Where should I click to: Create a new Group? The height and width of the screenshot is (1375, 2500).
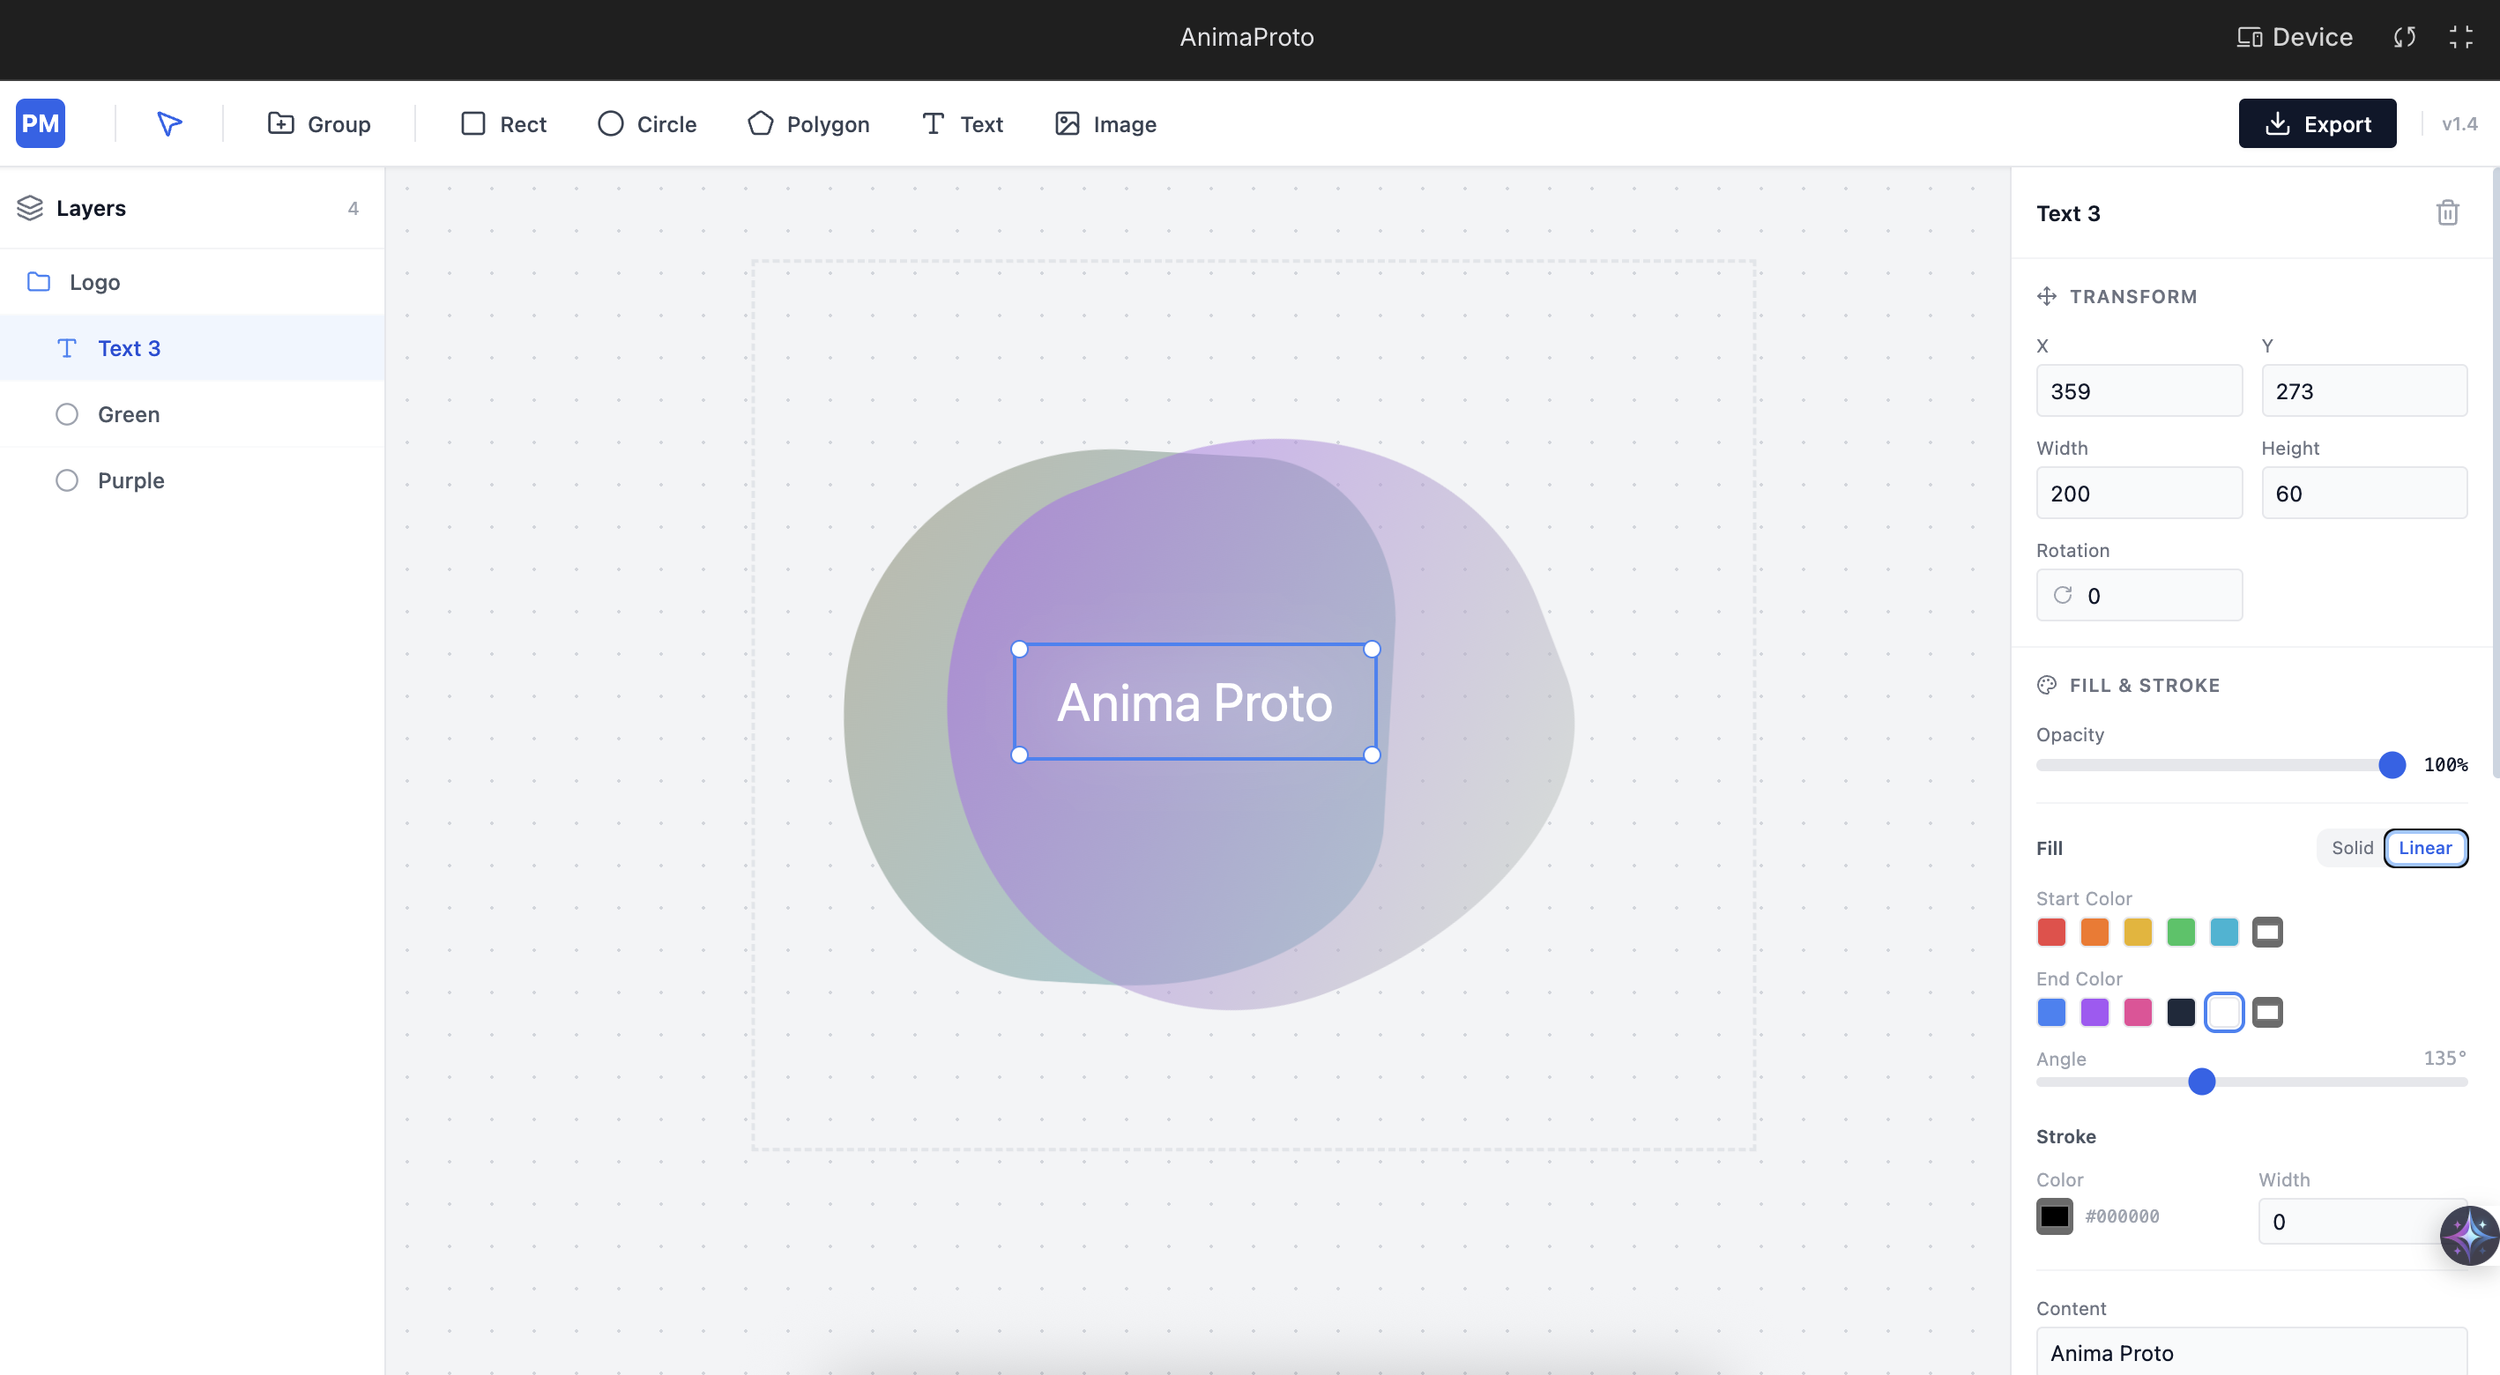[x=319, y=123]
